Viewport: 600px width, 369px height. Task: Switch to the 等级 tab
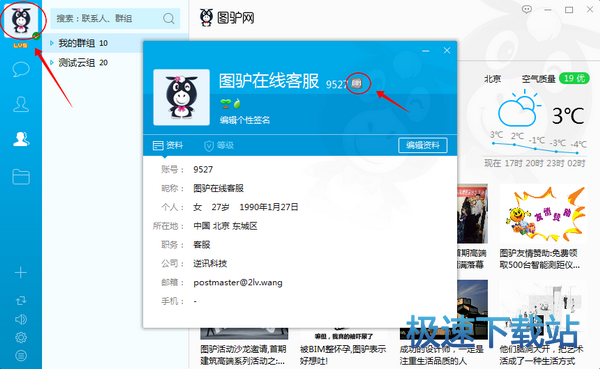[219, 145]
